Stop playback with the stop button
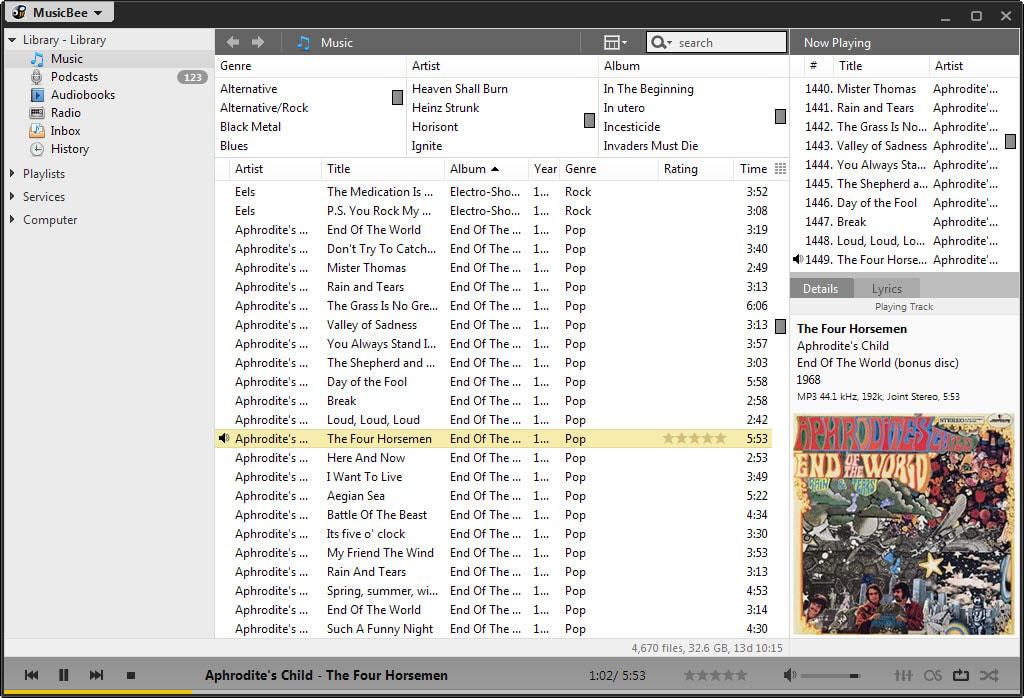The width and height of the screenshot is (1024, 698). 130,675
